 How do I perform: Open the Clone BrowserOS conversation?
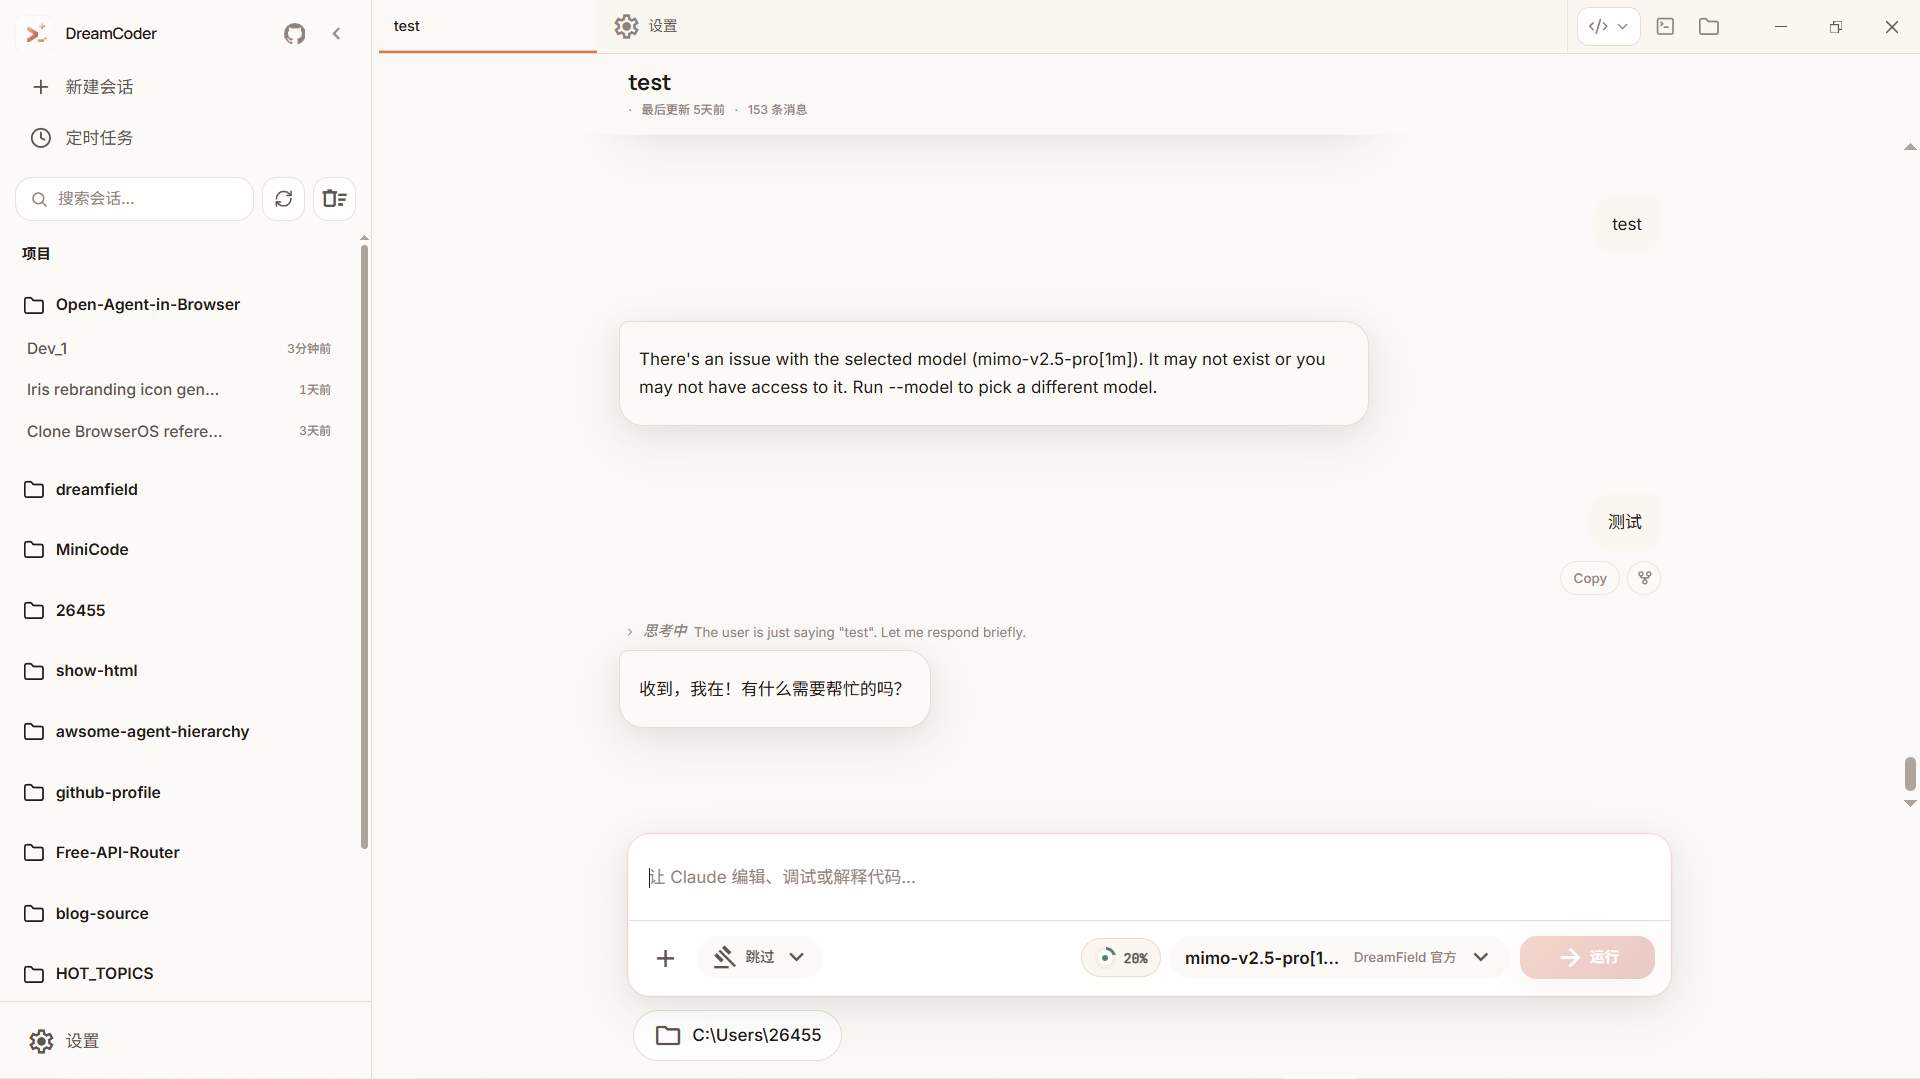(x=180, y=431)
